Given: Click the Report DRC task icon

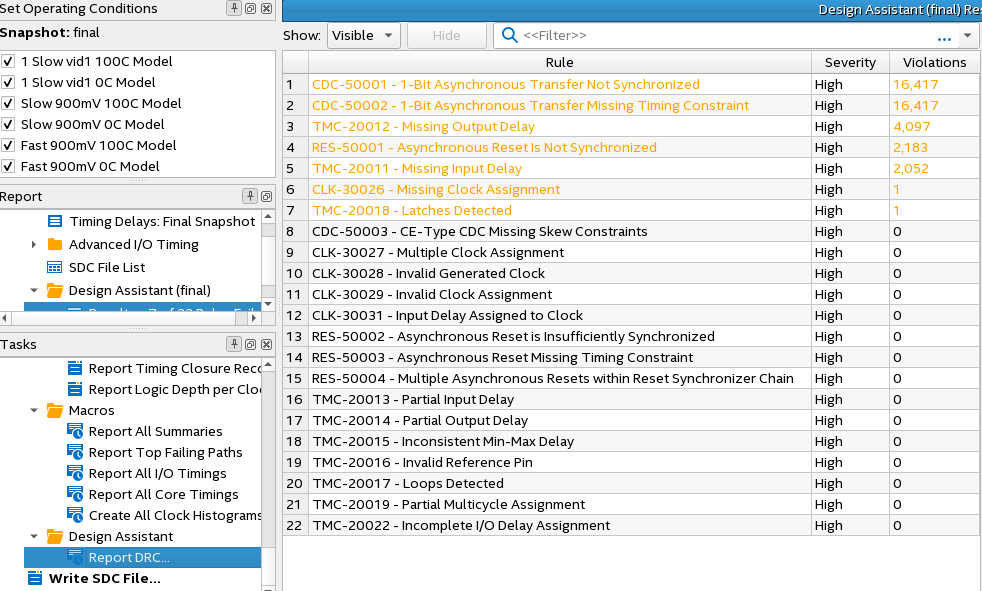Looking at the screenshot, I should tap(75, 557).
